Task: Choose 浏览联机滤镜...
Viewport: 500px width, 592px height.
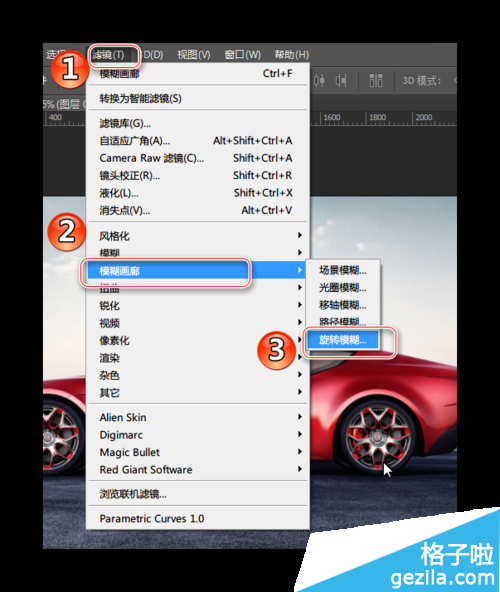Action: click(197, 493)
